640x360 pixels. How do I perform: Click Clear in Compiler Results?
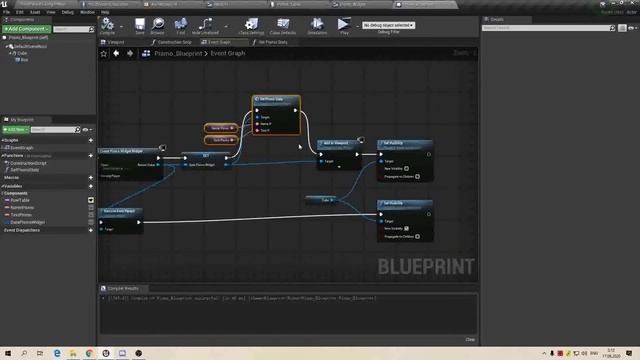[x=470, y=340]
